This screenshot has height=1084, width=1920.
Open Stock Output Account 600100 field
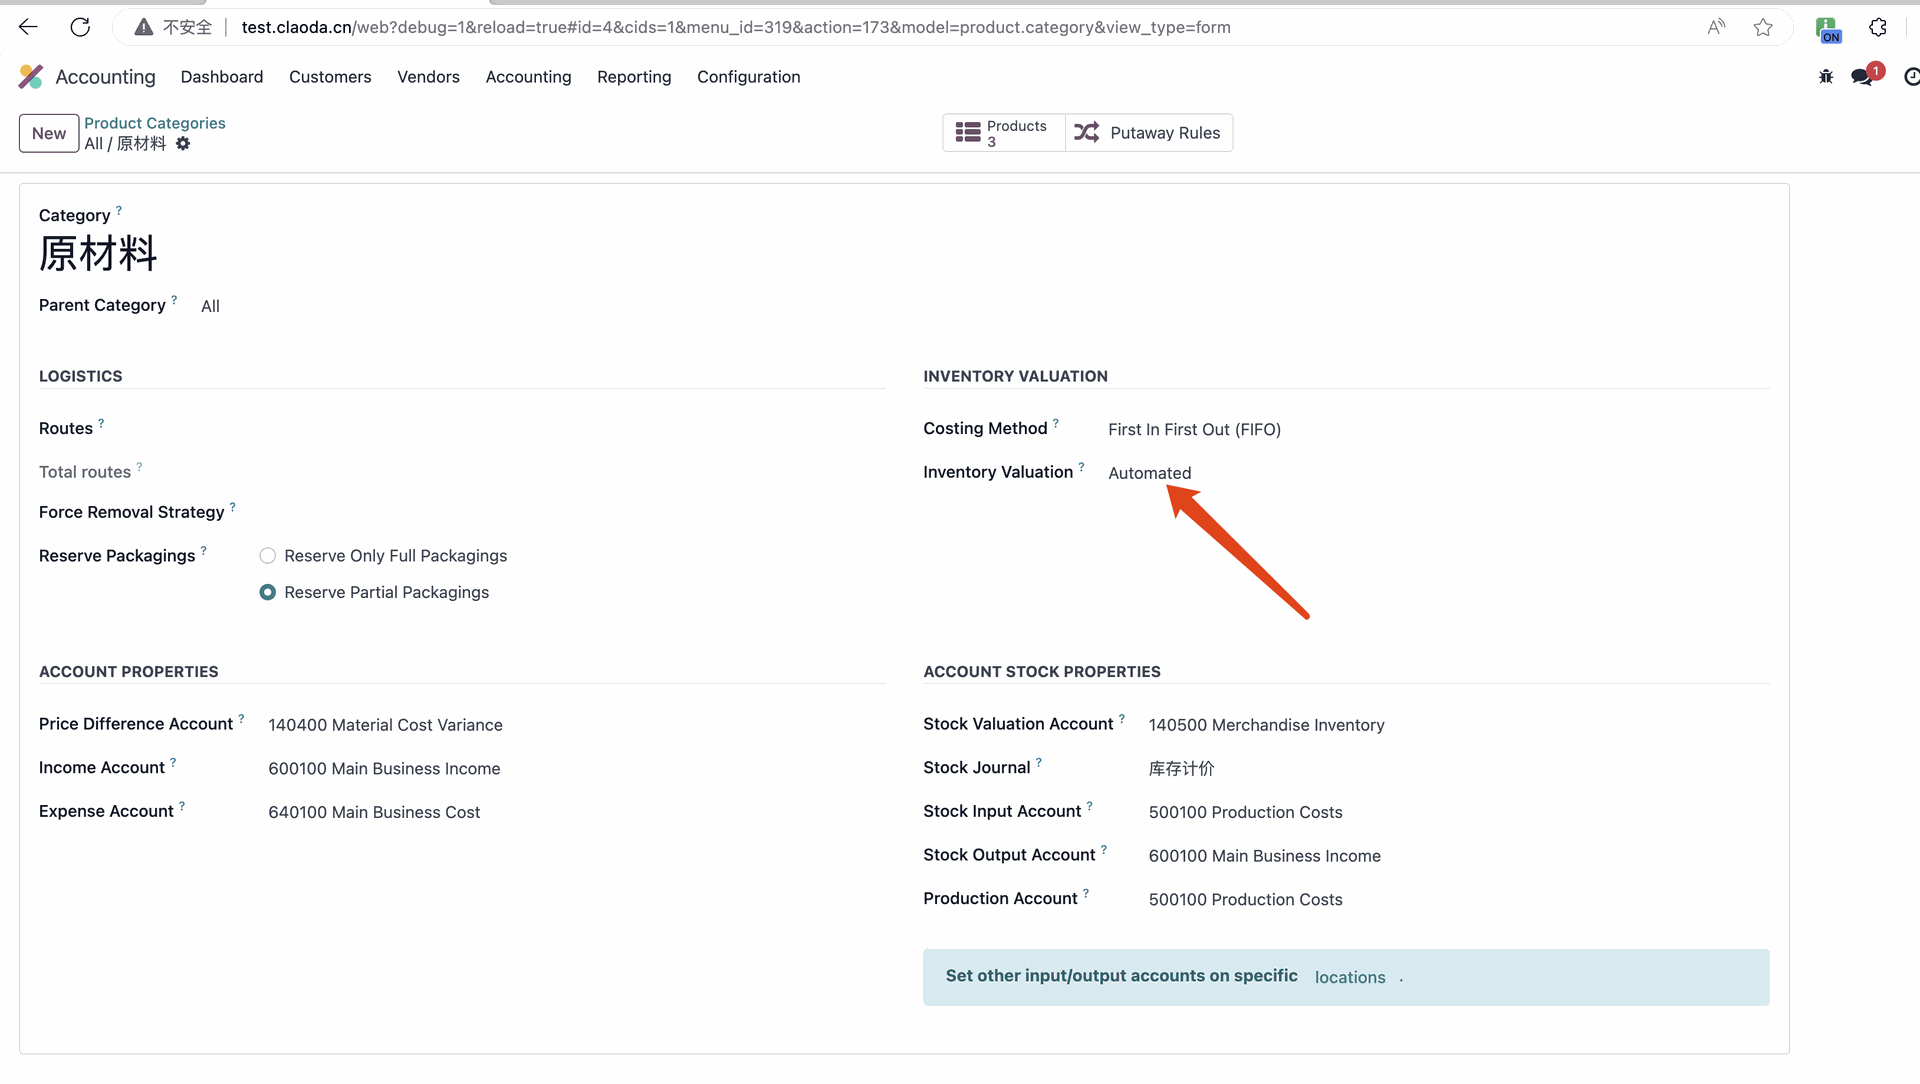pyautogui.click(x=1264, y=857)
